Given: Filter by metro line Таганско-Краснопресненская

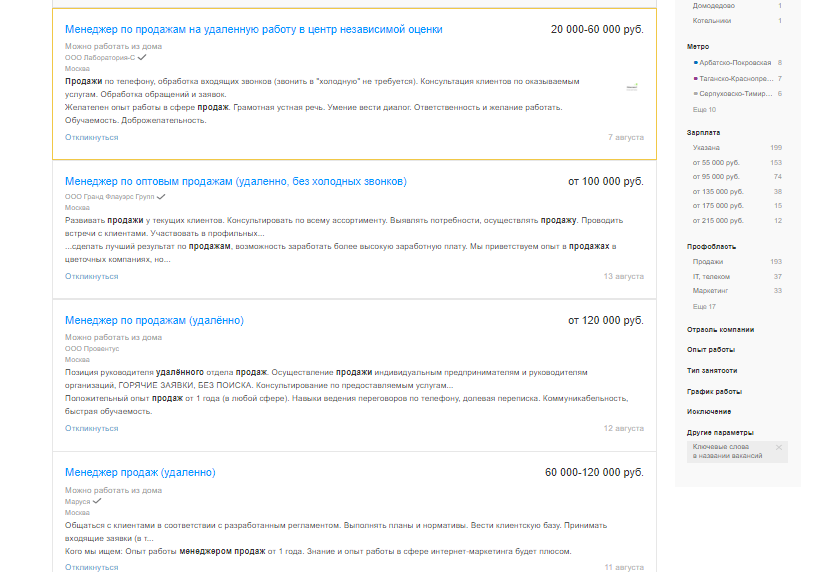Looking at the screenshot, I should pos(736,78).
